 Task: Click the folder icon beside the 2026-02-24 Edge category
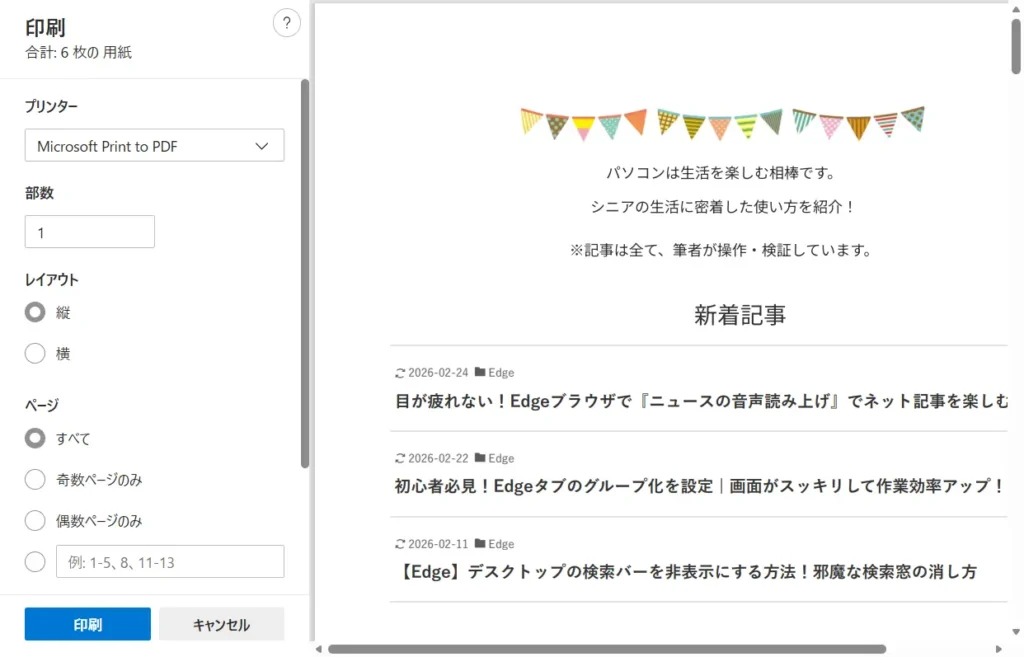480,372
